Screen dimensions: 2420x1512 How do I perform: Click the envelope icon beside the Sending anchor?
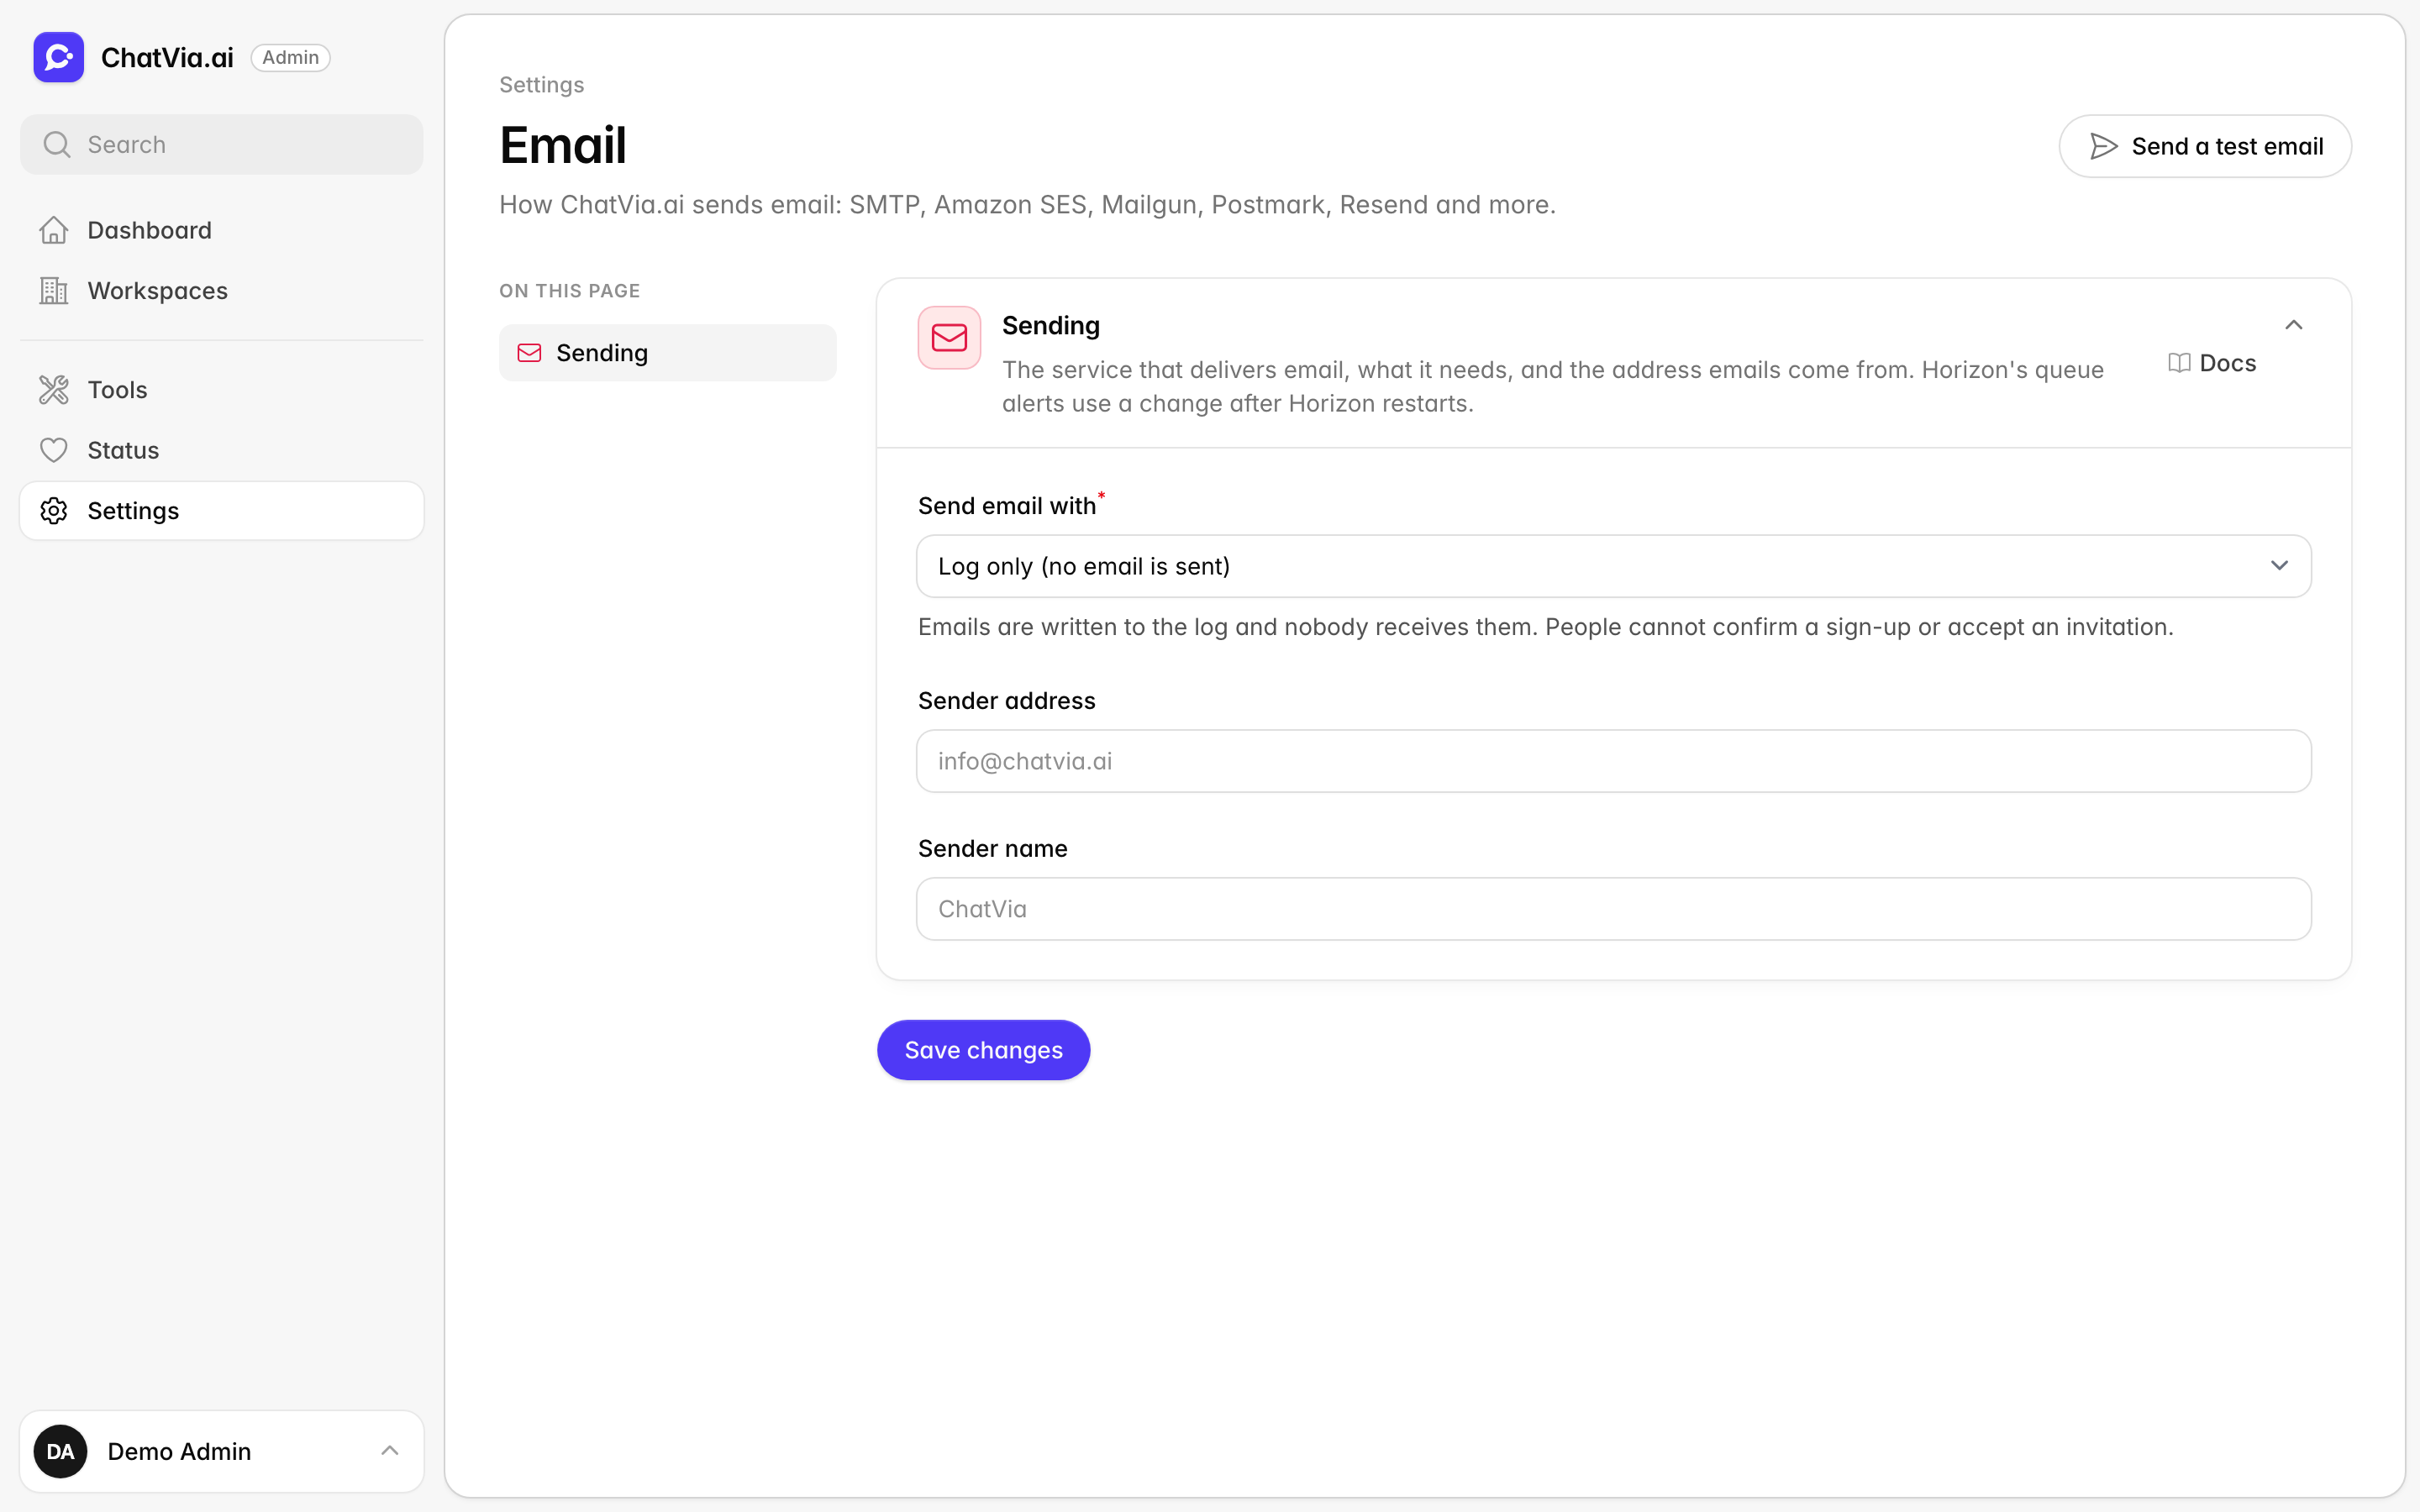tap(529, 353)
